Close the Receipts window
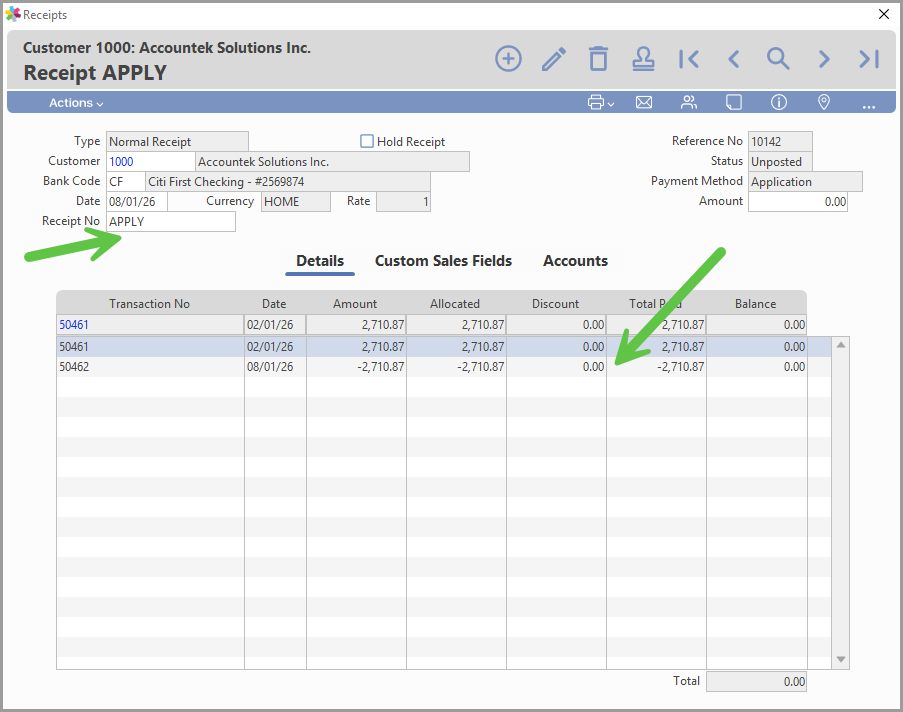This screenshot has height=712, width=903. tap(884, 14)
